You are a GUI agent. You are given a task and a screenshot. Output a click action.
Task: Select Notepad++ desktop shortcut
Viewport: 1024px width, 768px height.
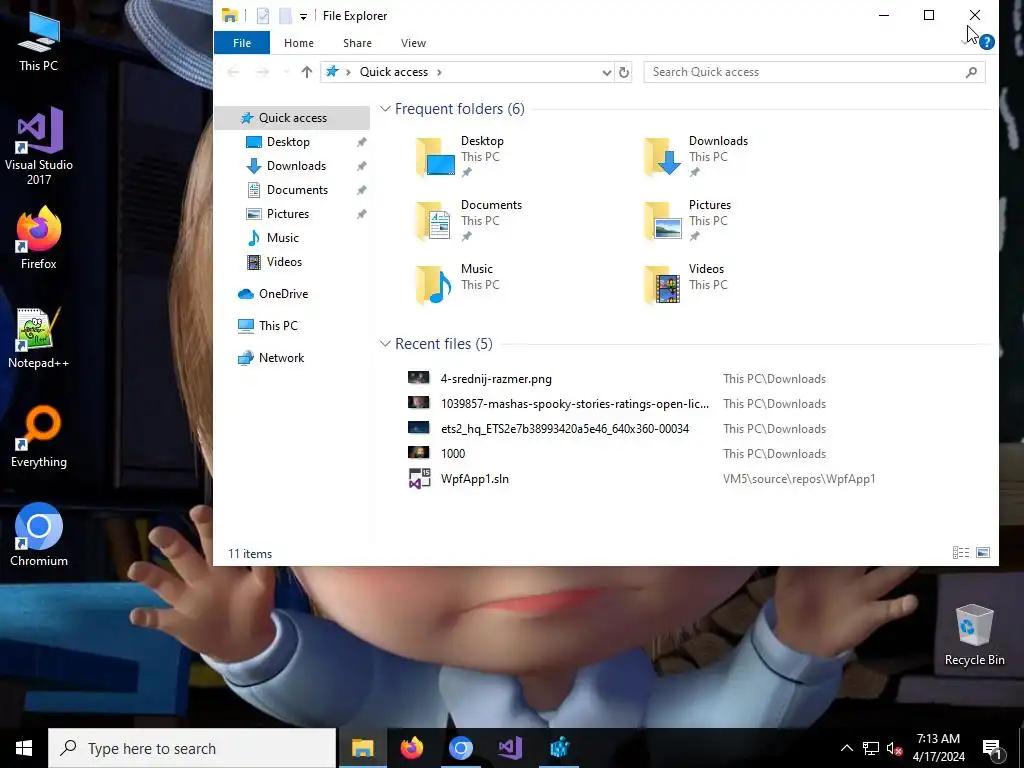(39, 338)
